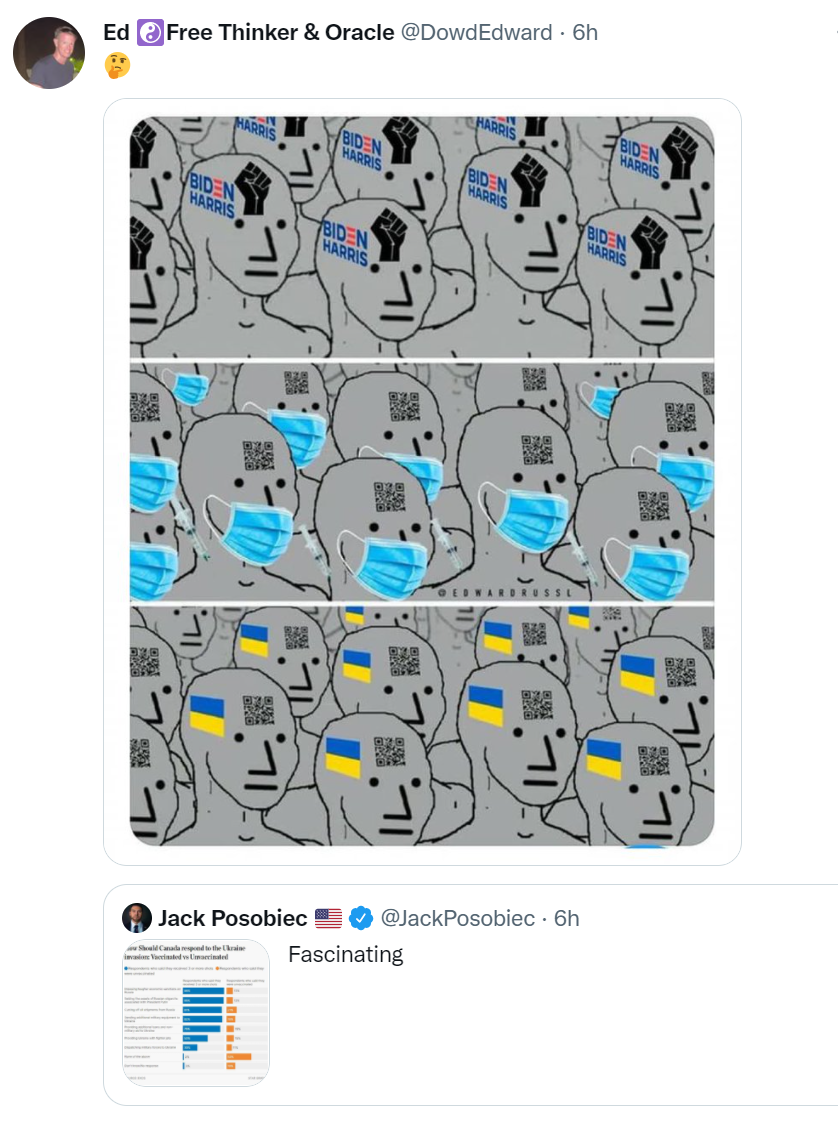838x1126 pixels.
Task: Click the 6h timestamp on Ed's tweet
Action: [585, 33]
